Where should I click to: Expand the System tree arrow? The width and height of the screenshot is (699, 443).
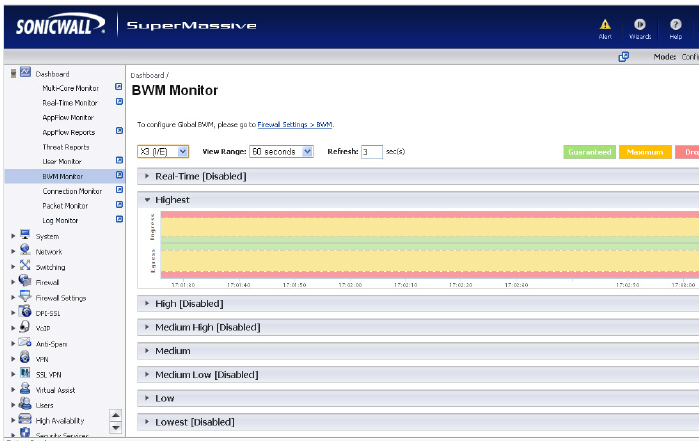click(x=13, y=236)
